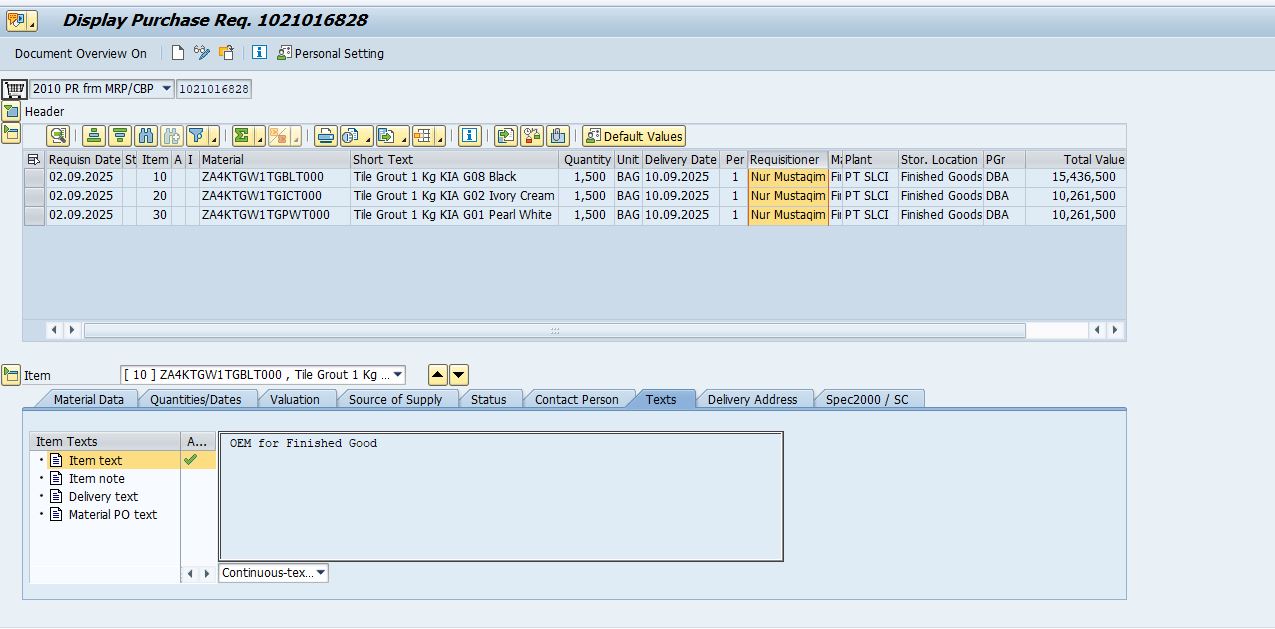Open the Spec2000 / SC tab
The height and width of the screenshot is (629, 1275).
point(867,399)
